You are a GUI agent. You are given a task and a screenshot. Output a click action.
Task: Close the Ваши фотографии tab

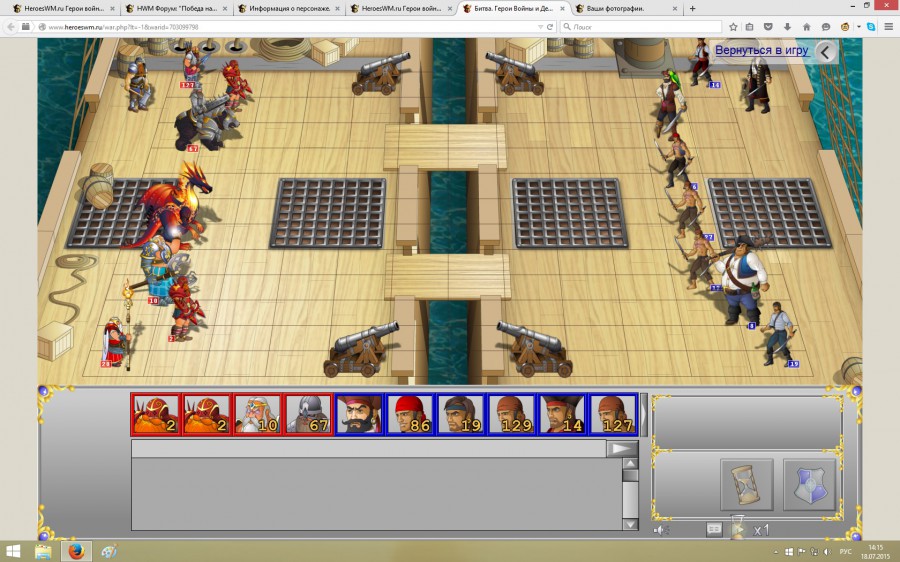[674, 9]
